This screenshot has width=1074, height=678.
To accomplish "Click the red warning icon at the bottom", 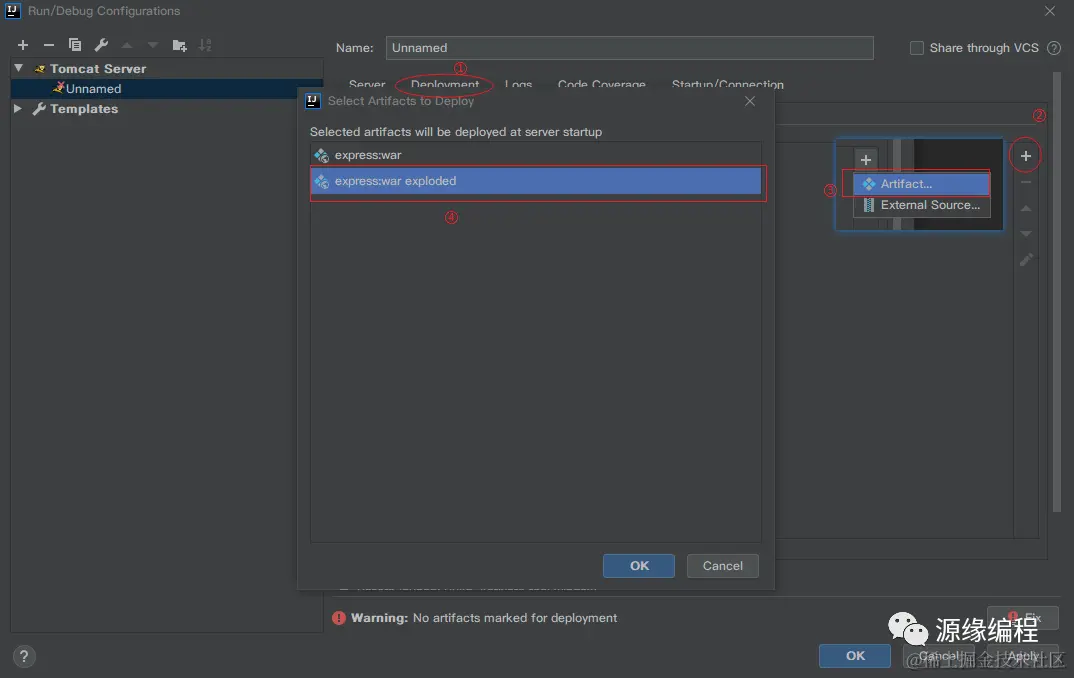I will (338, 618).
